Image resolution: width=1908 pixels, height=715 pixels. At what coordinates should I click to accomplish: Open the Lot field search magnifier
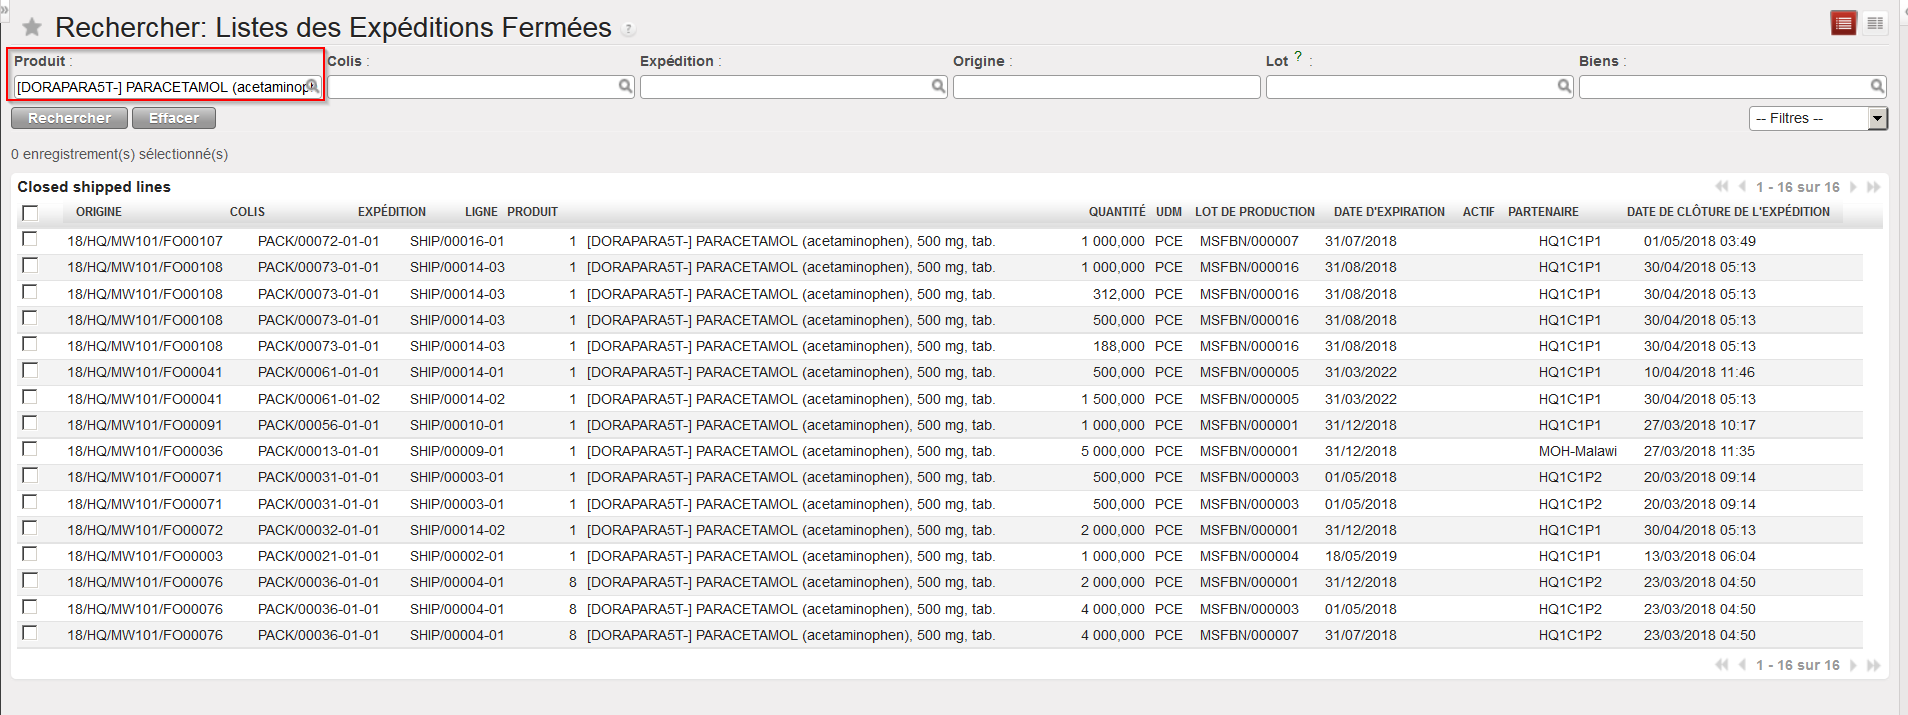(x=1564, y=87)
